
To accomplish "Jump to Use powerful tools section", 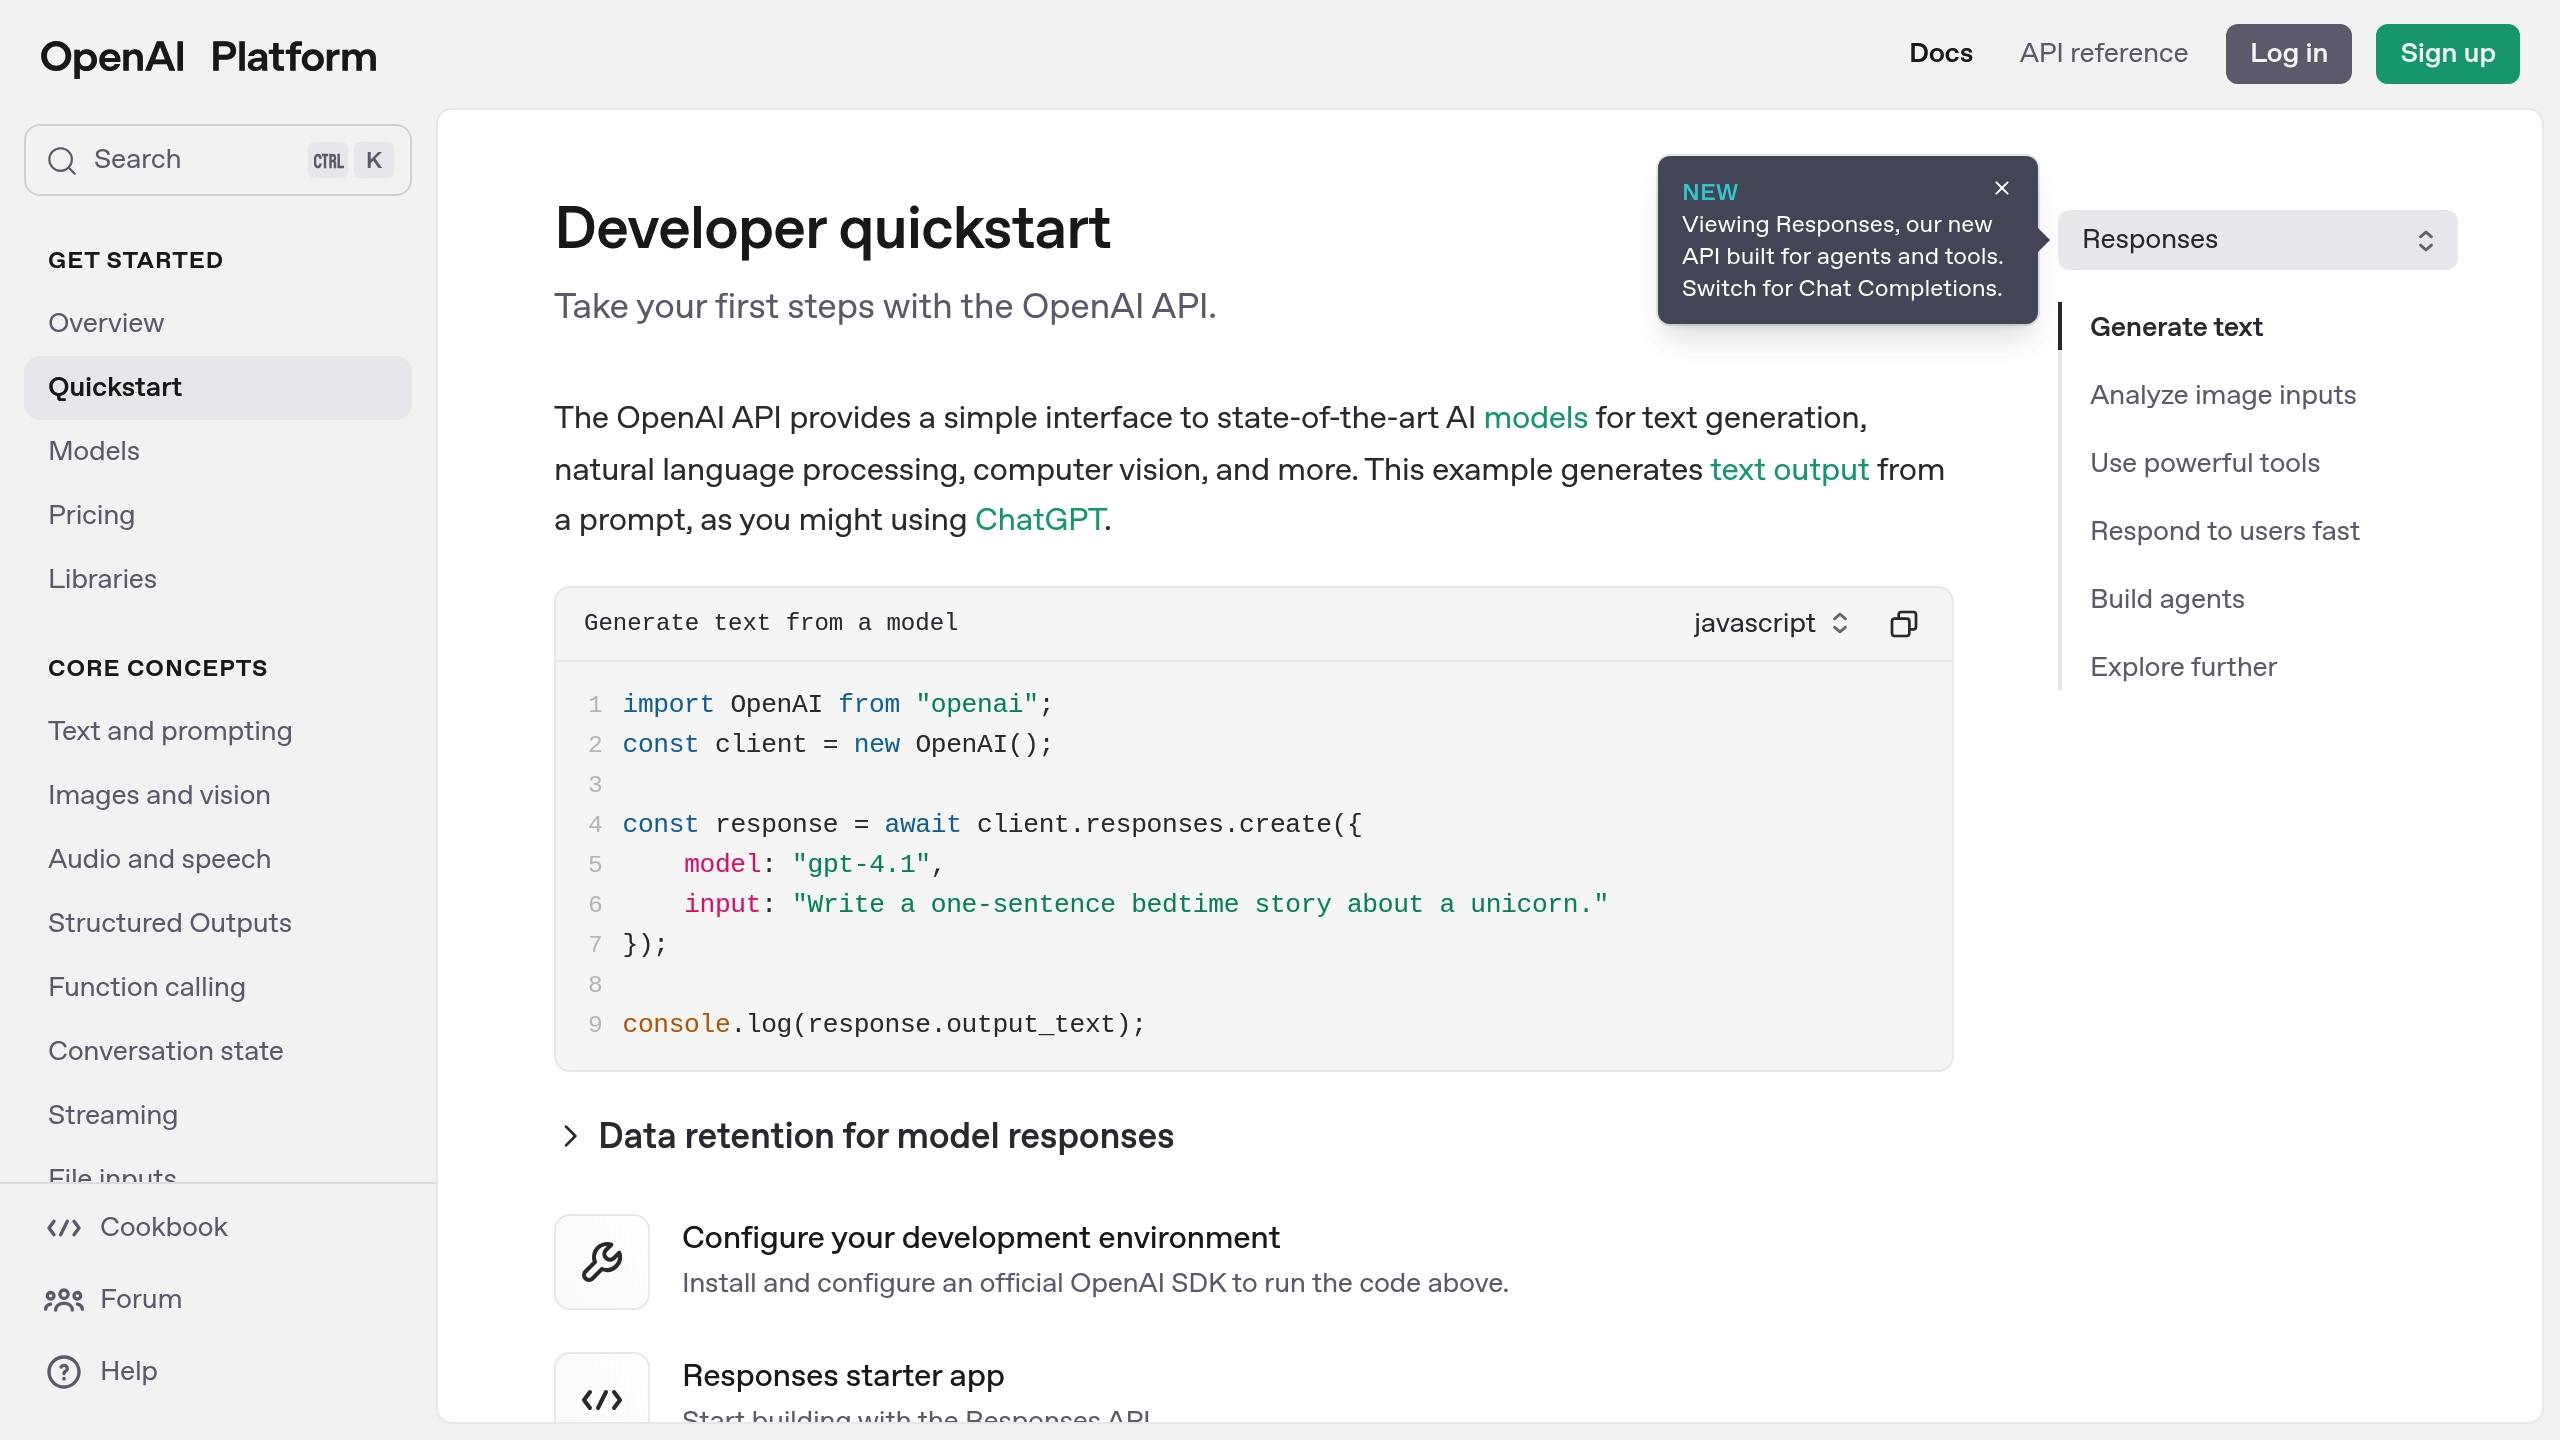I will pos(2205,463).
